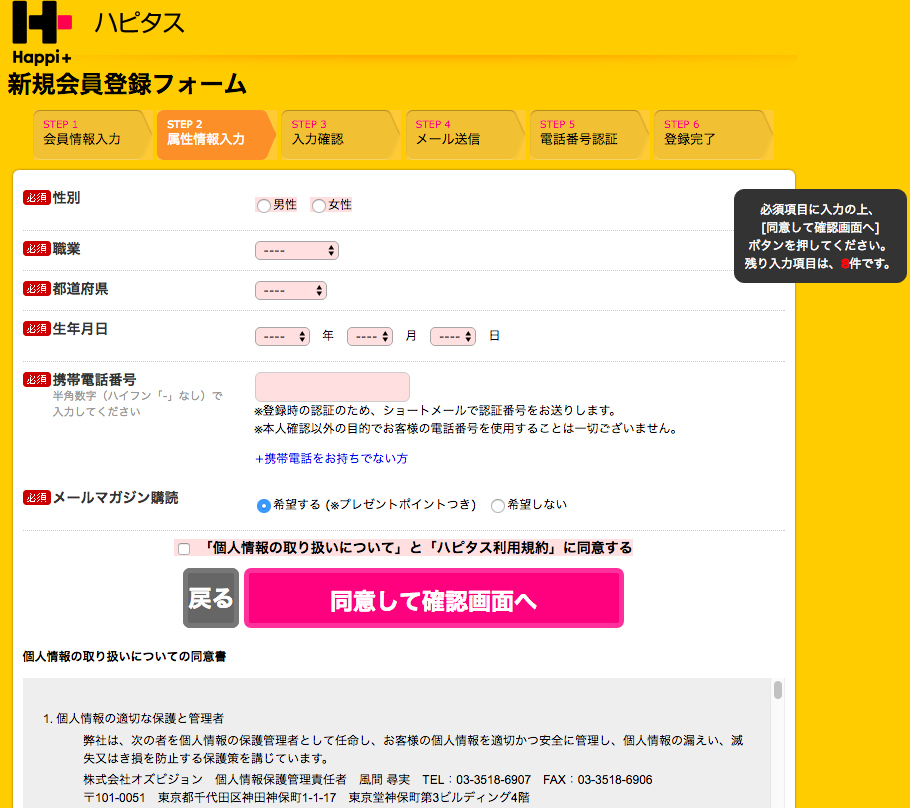Open the 携帯電話をお持ちでない方 link
The height and width of the screenshot is (808, 910).
pos(331,459)
